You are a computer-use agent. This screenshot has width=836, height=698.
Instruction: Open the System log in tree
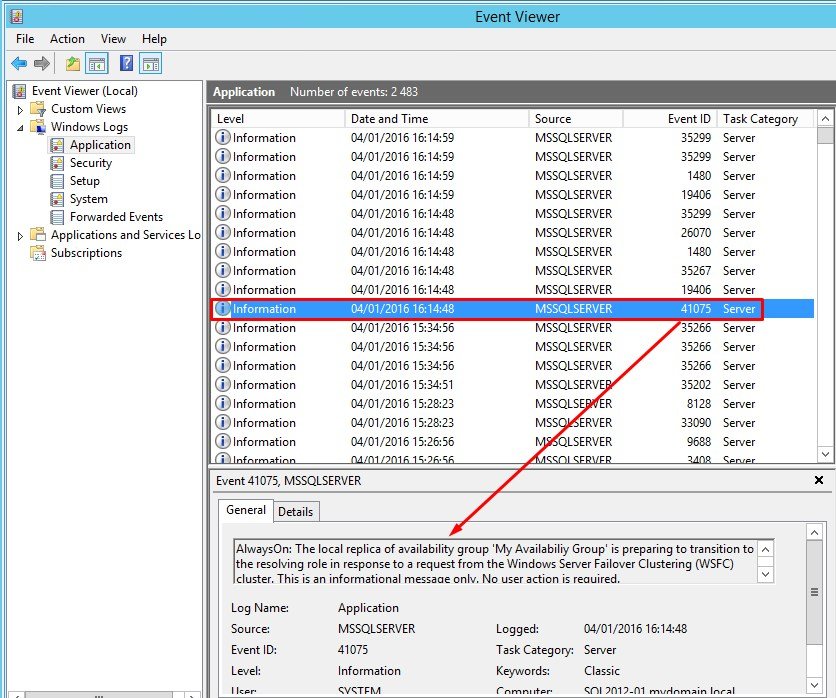coord(88,199)
